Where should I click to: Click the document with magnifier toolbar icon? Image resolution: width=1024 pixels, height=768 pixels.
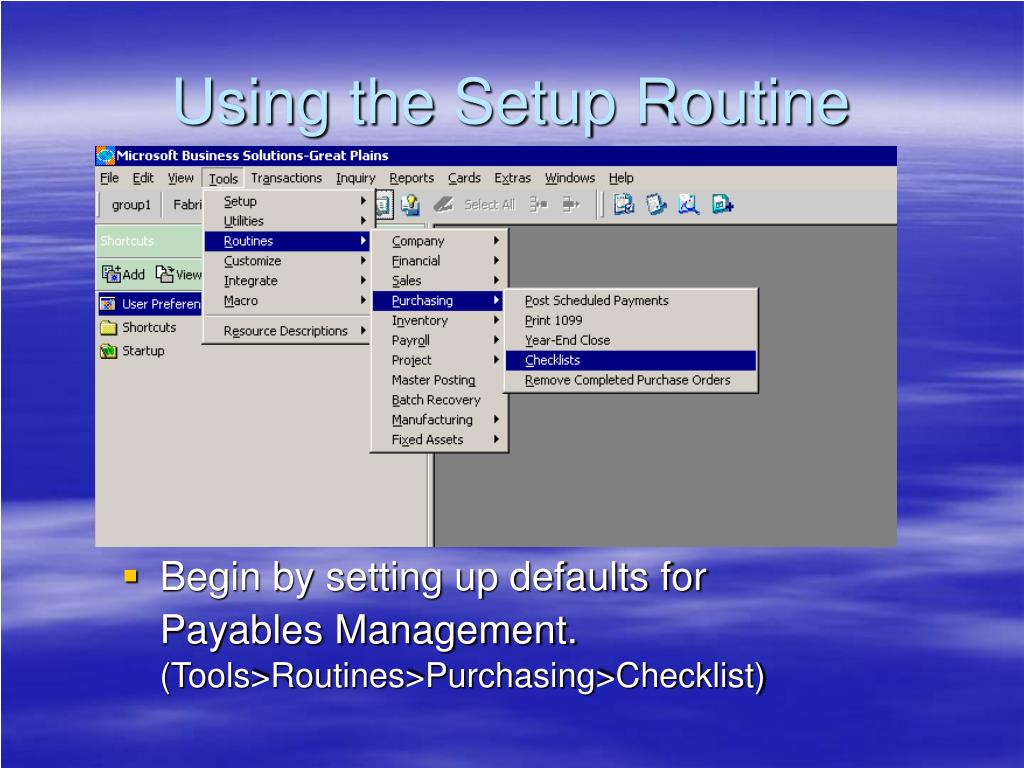(x=688, y=204)
